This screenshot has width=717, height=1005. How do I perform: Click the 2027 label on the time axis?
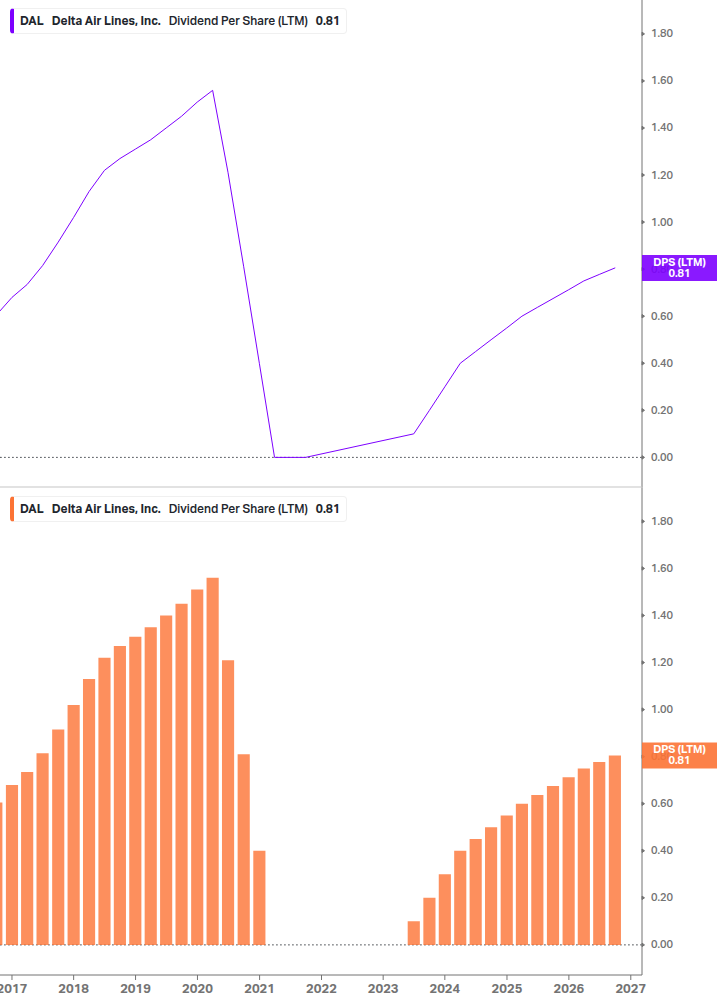pyautogui.click(x=630, y=989)
